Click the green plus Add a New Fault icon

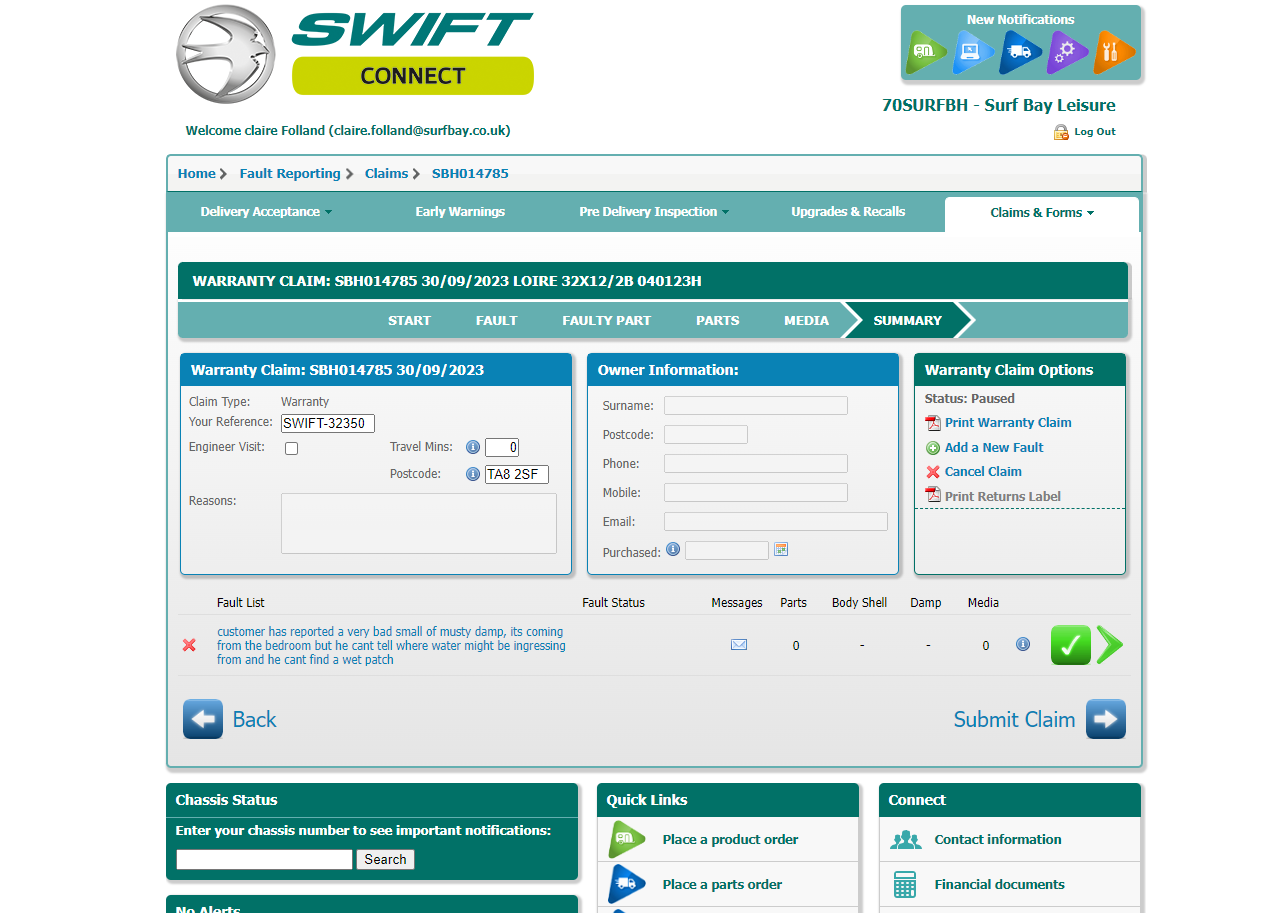[933, 448]
